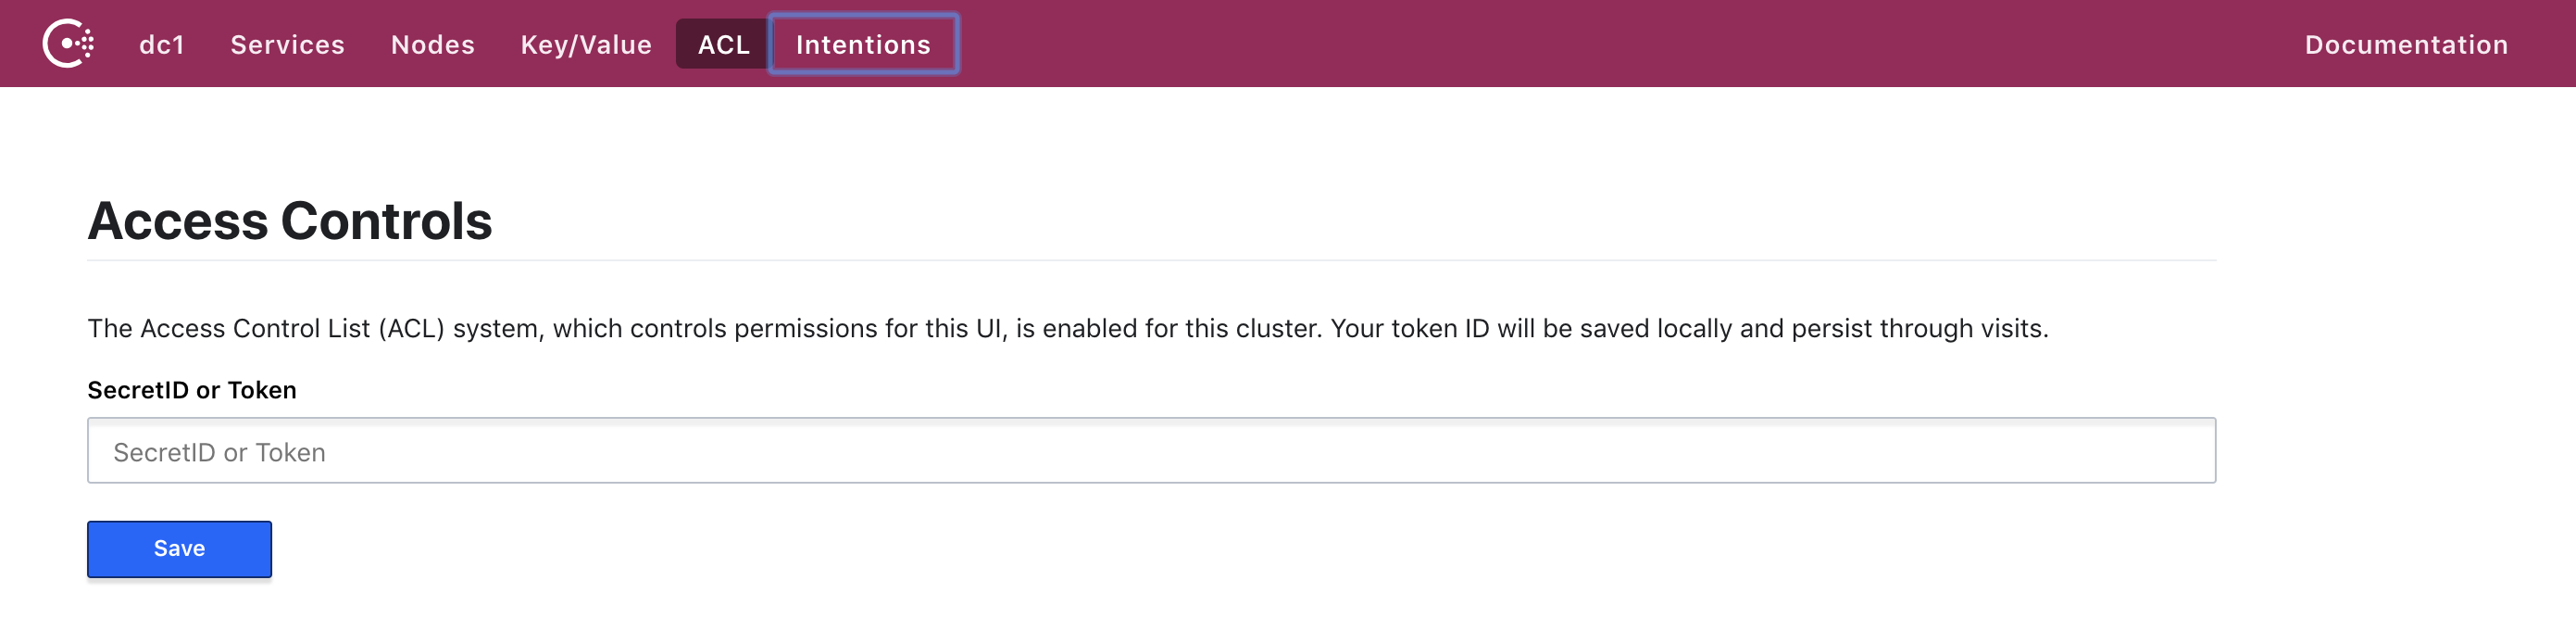
Task: Open the dc1 datacenter selector
Action: [162, 45]
